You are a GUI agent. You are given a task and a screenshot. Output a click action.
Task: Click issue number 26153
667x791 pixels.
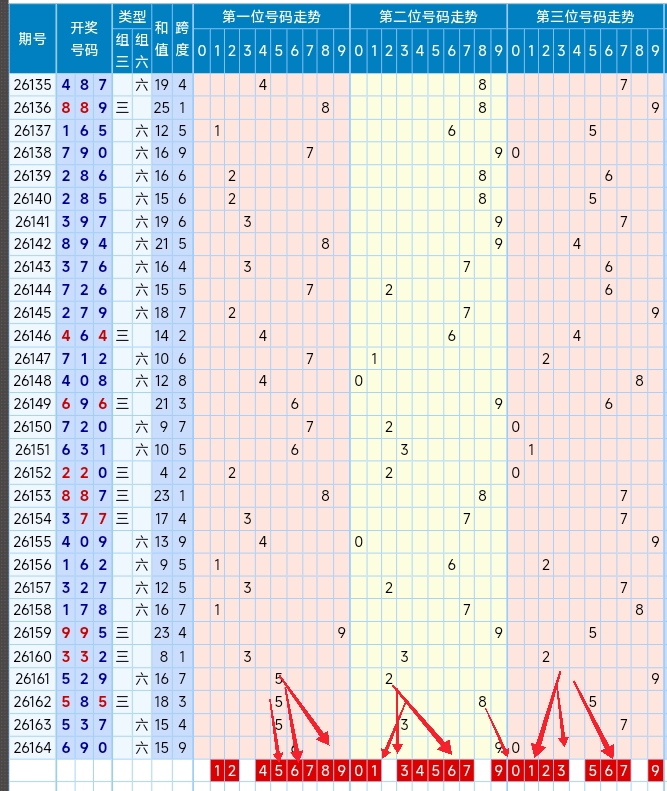33,495
